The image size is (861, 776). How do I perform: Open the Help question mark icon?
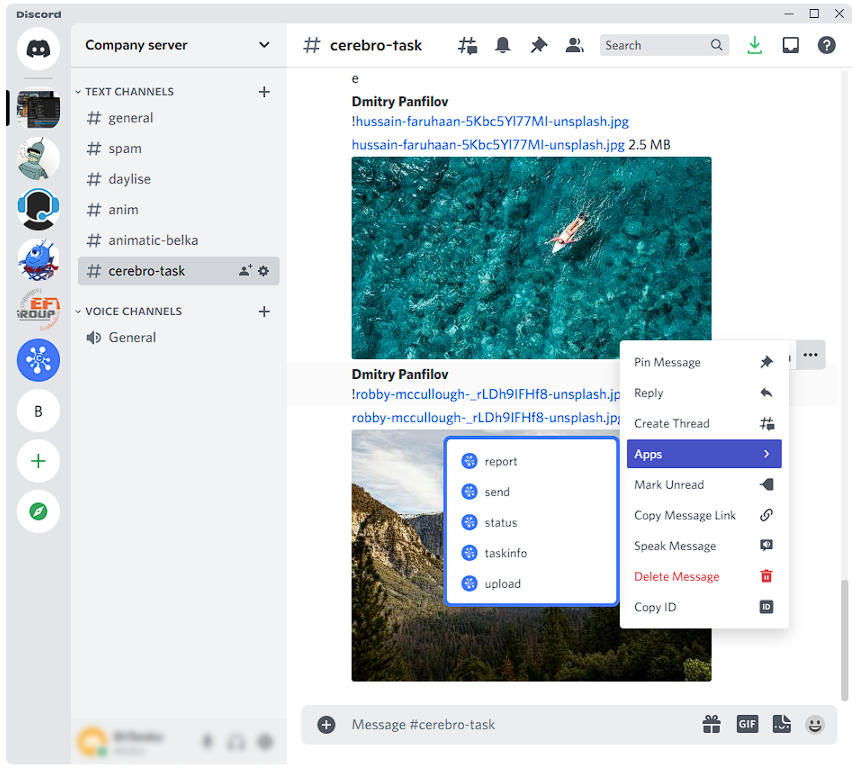pos(826,46)
